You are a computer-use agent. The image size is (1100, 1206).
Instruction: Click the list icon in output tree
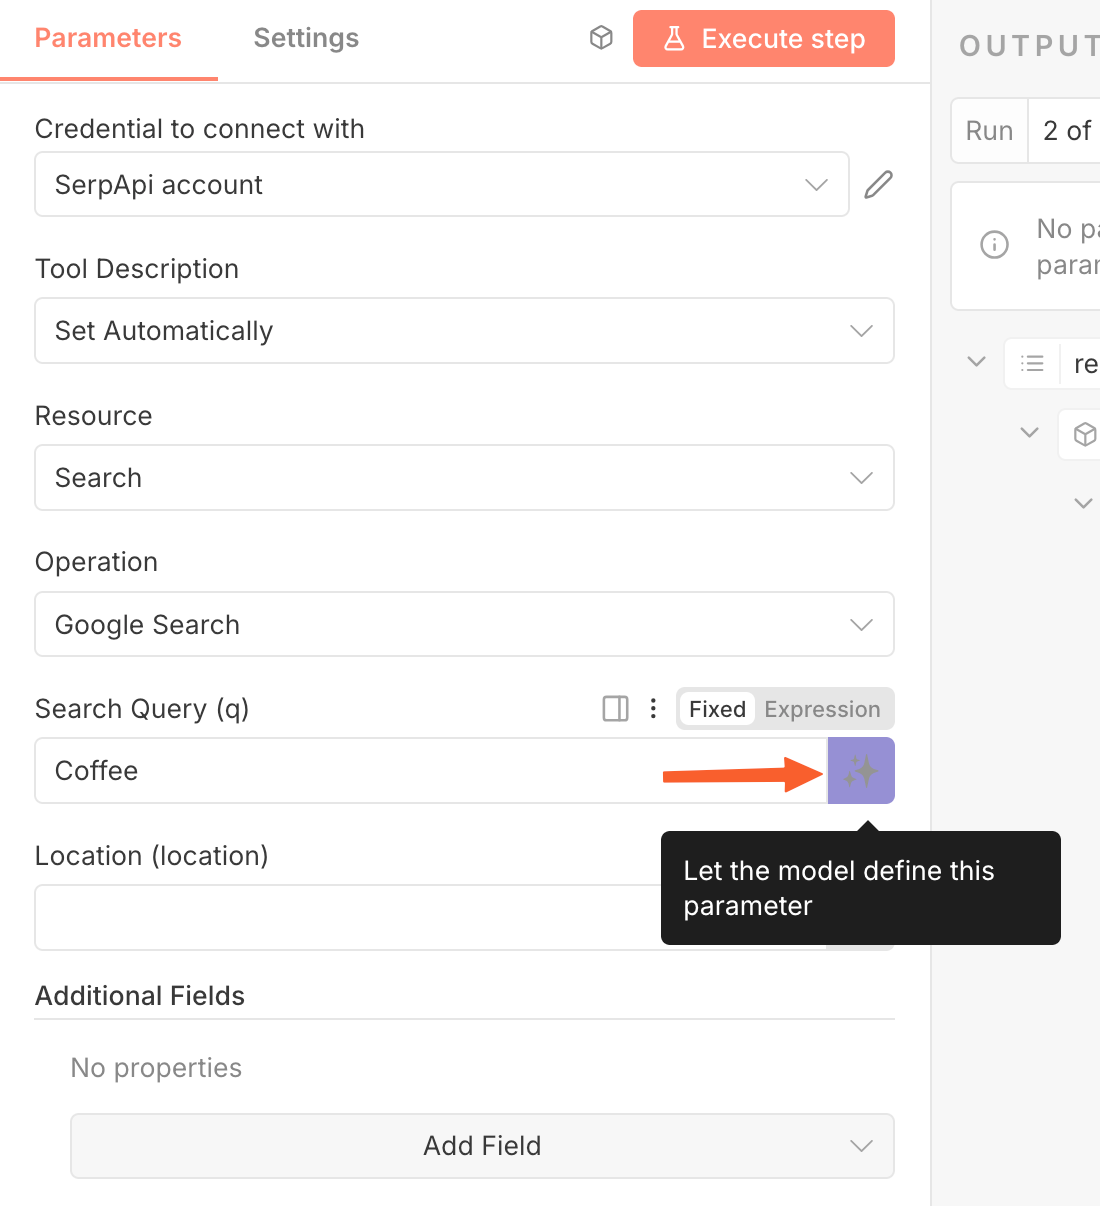pyautogui.click(x=1032, y=363)
